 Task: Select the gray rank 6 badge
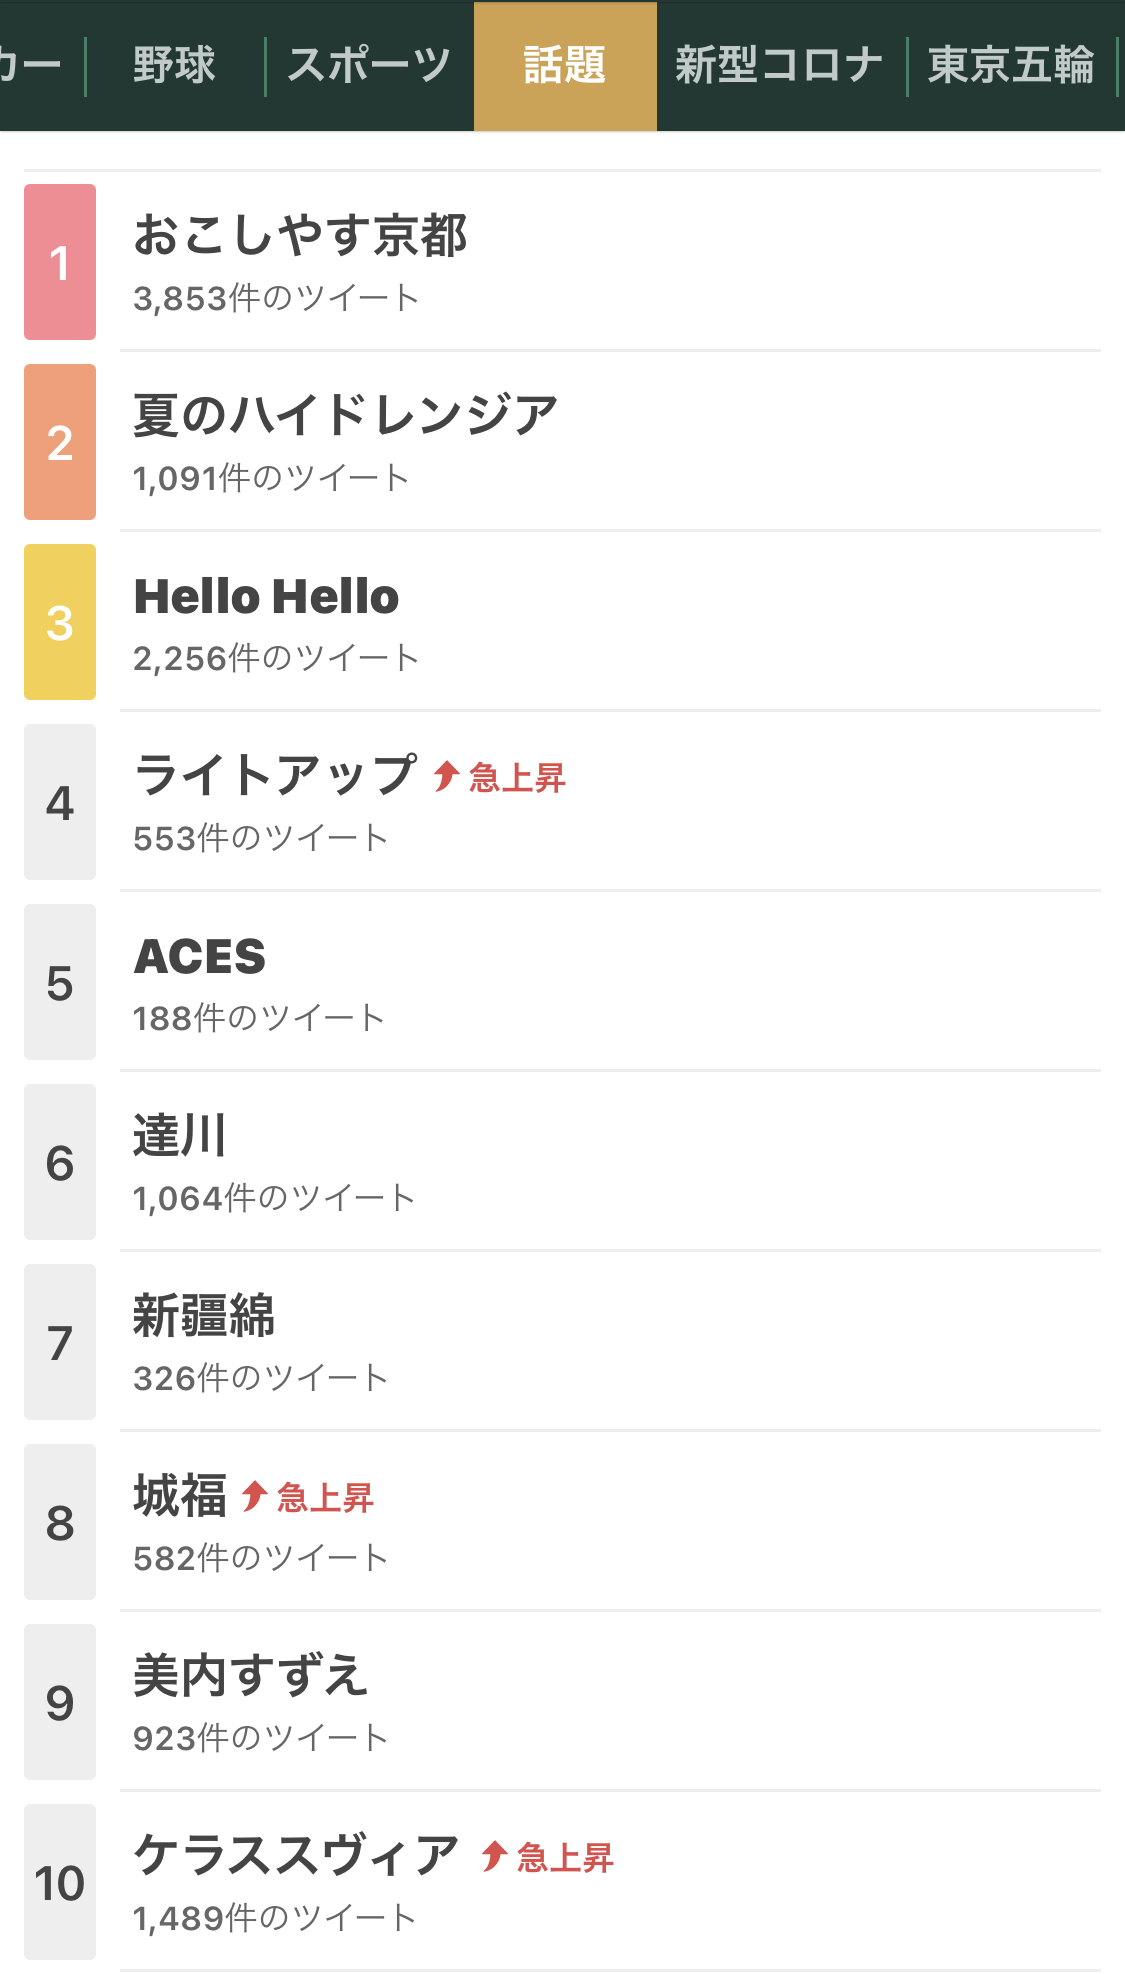coord(60,1162)
